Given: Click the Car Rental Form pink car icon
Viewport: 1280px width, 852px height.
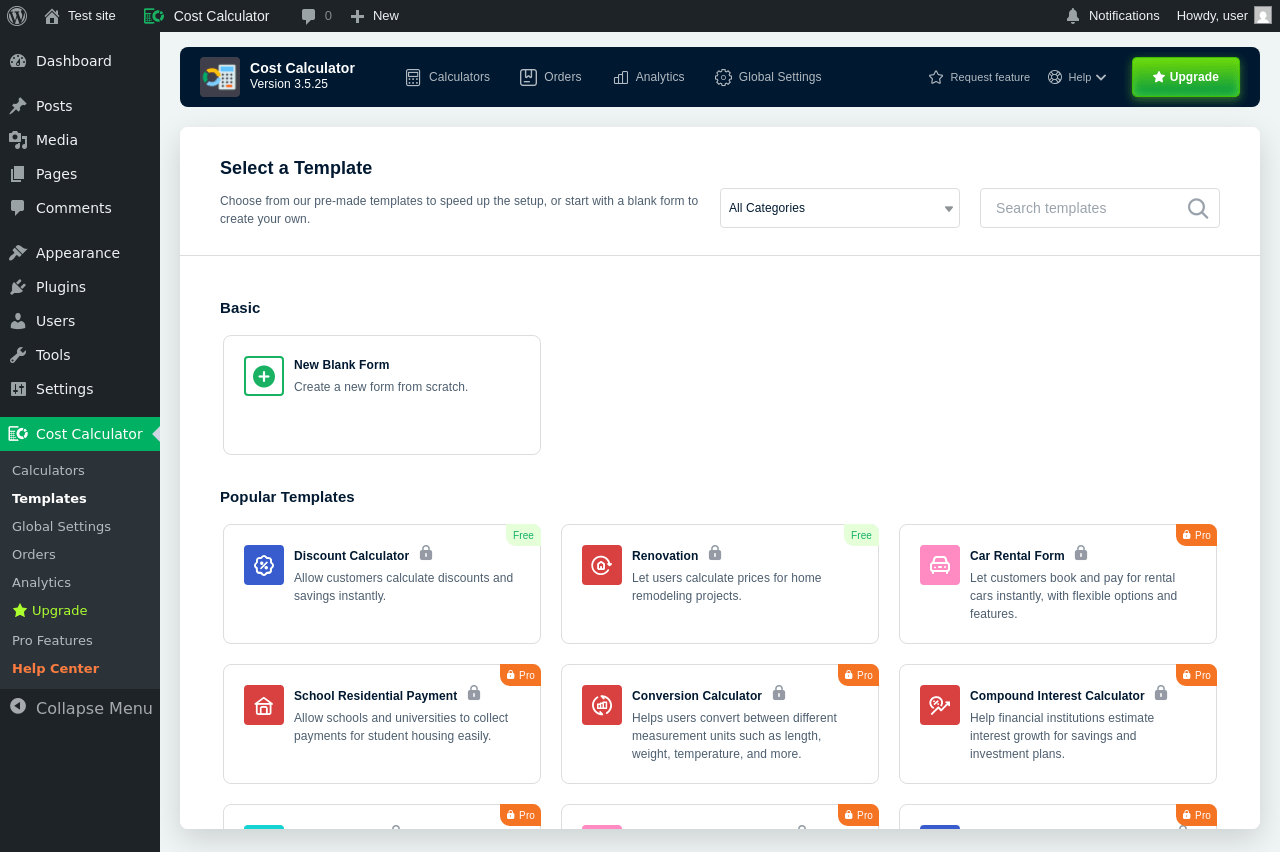Looking at the screenshot, I should 940,565.
